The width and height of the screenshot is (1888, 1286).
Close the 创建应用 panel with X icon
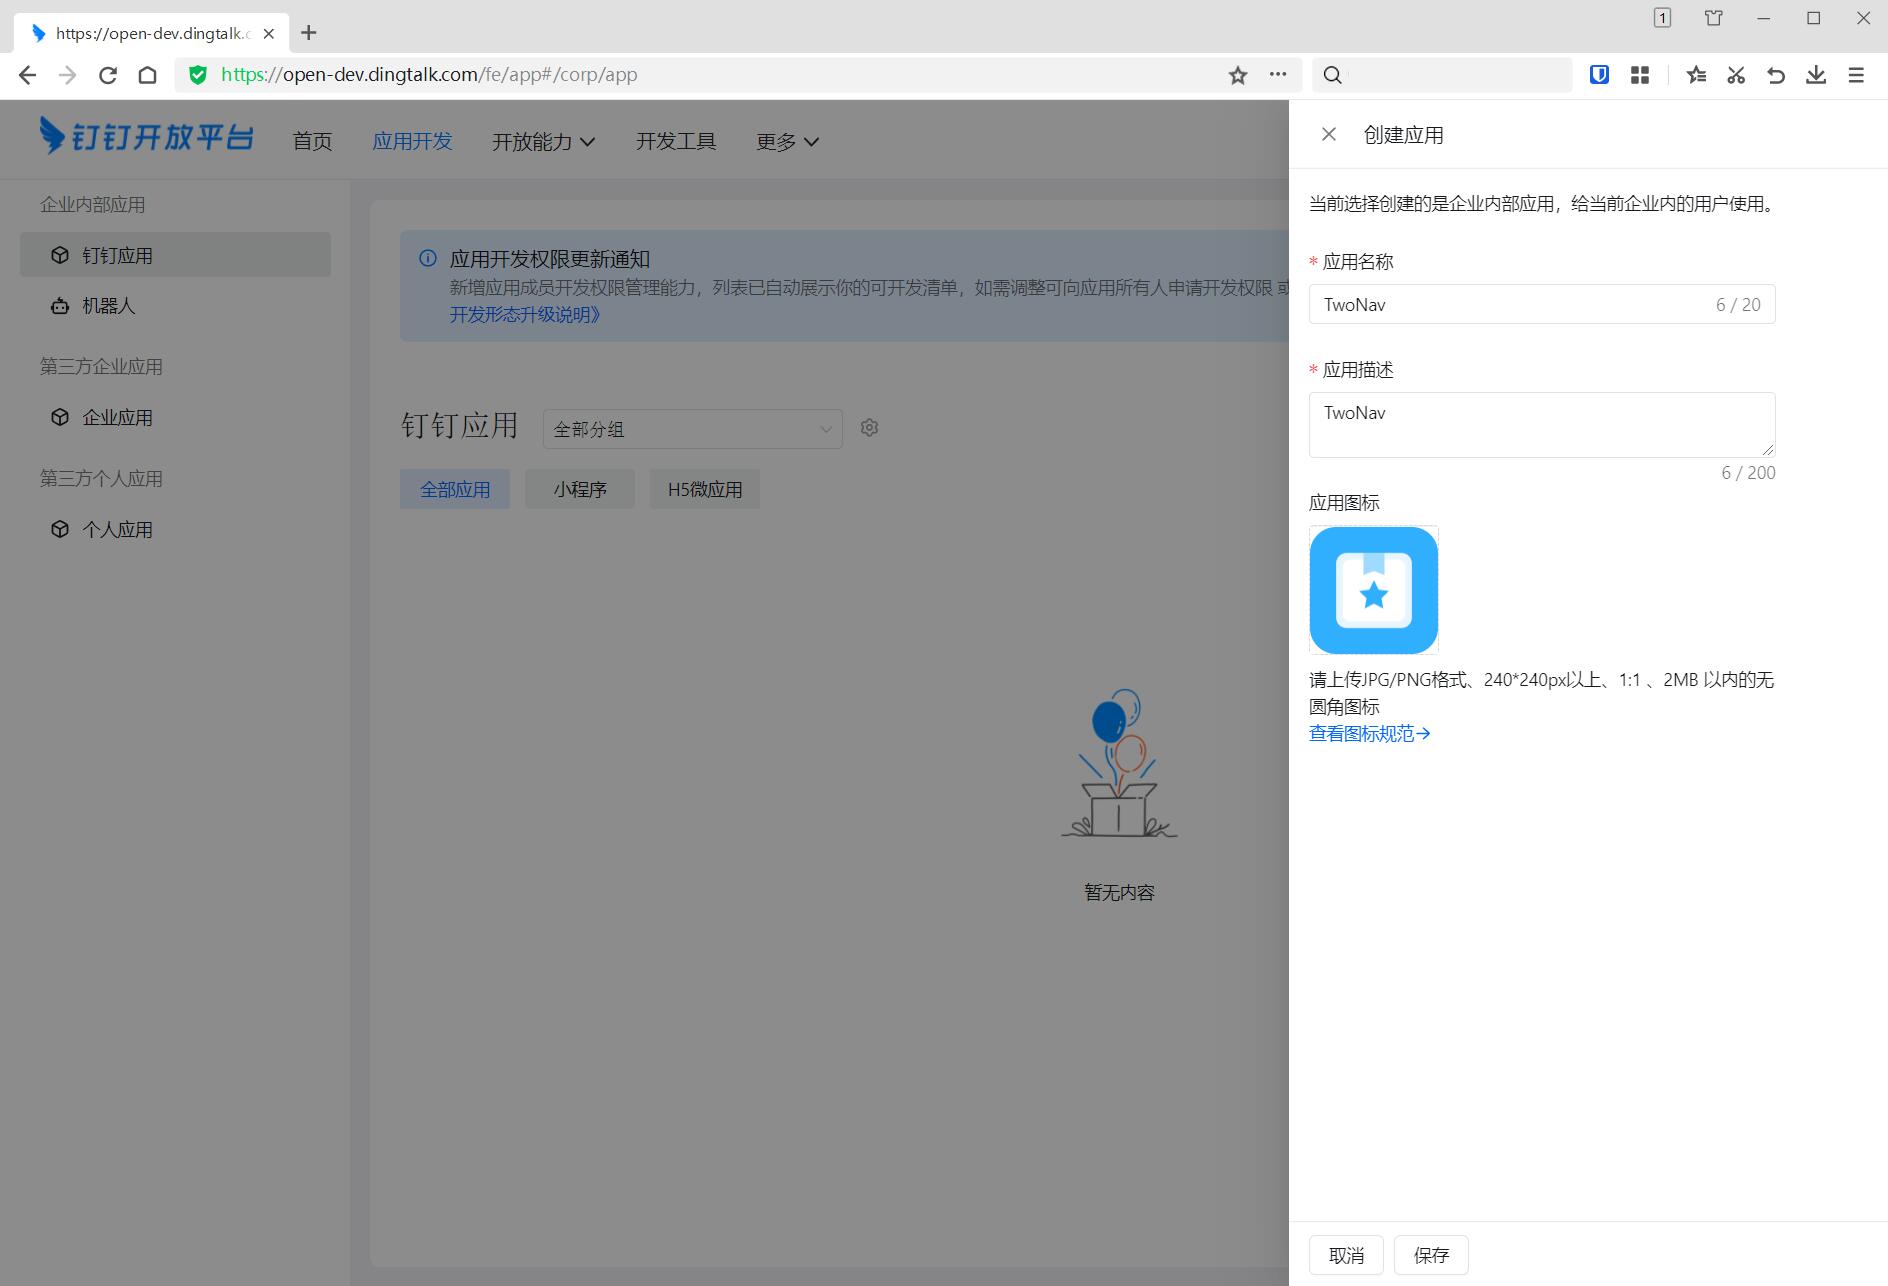pos(1328,135)
